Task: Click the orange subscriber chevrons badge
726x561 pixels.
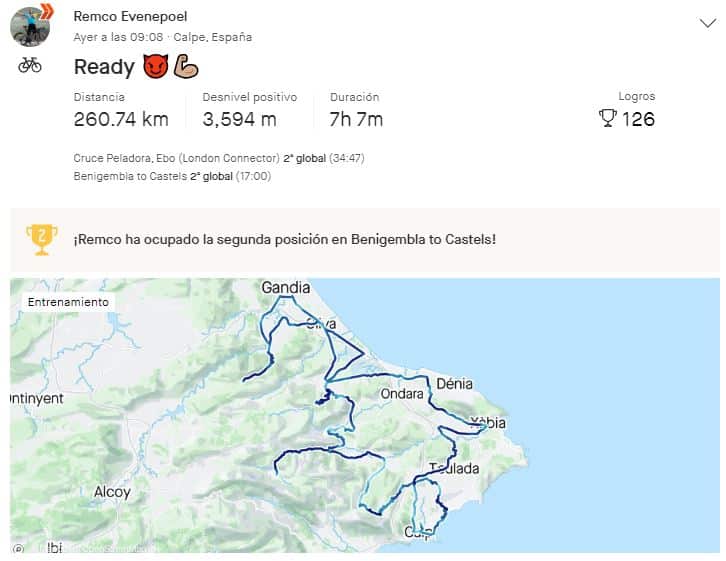Action: pos(46,12)
